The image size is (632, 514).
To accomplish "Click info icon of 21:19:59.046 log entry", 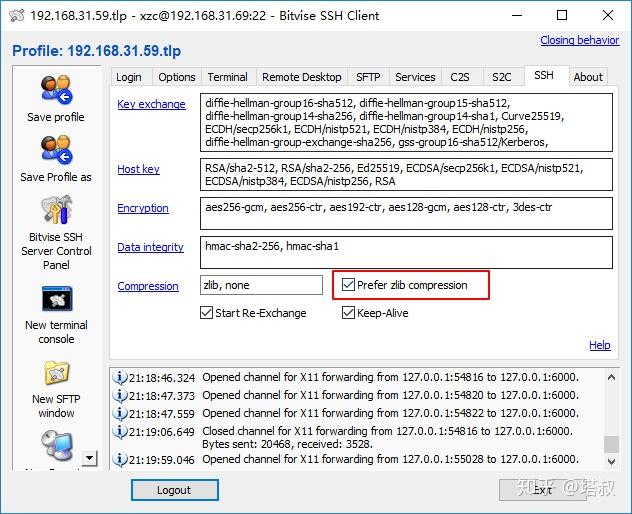I will [119, 459].
